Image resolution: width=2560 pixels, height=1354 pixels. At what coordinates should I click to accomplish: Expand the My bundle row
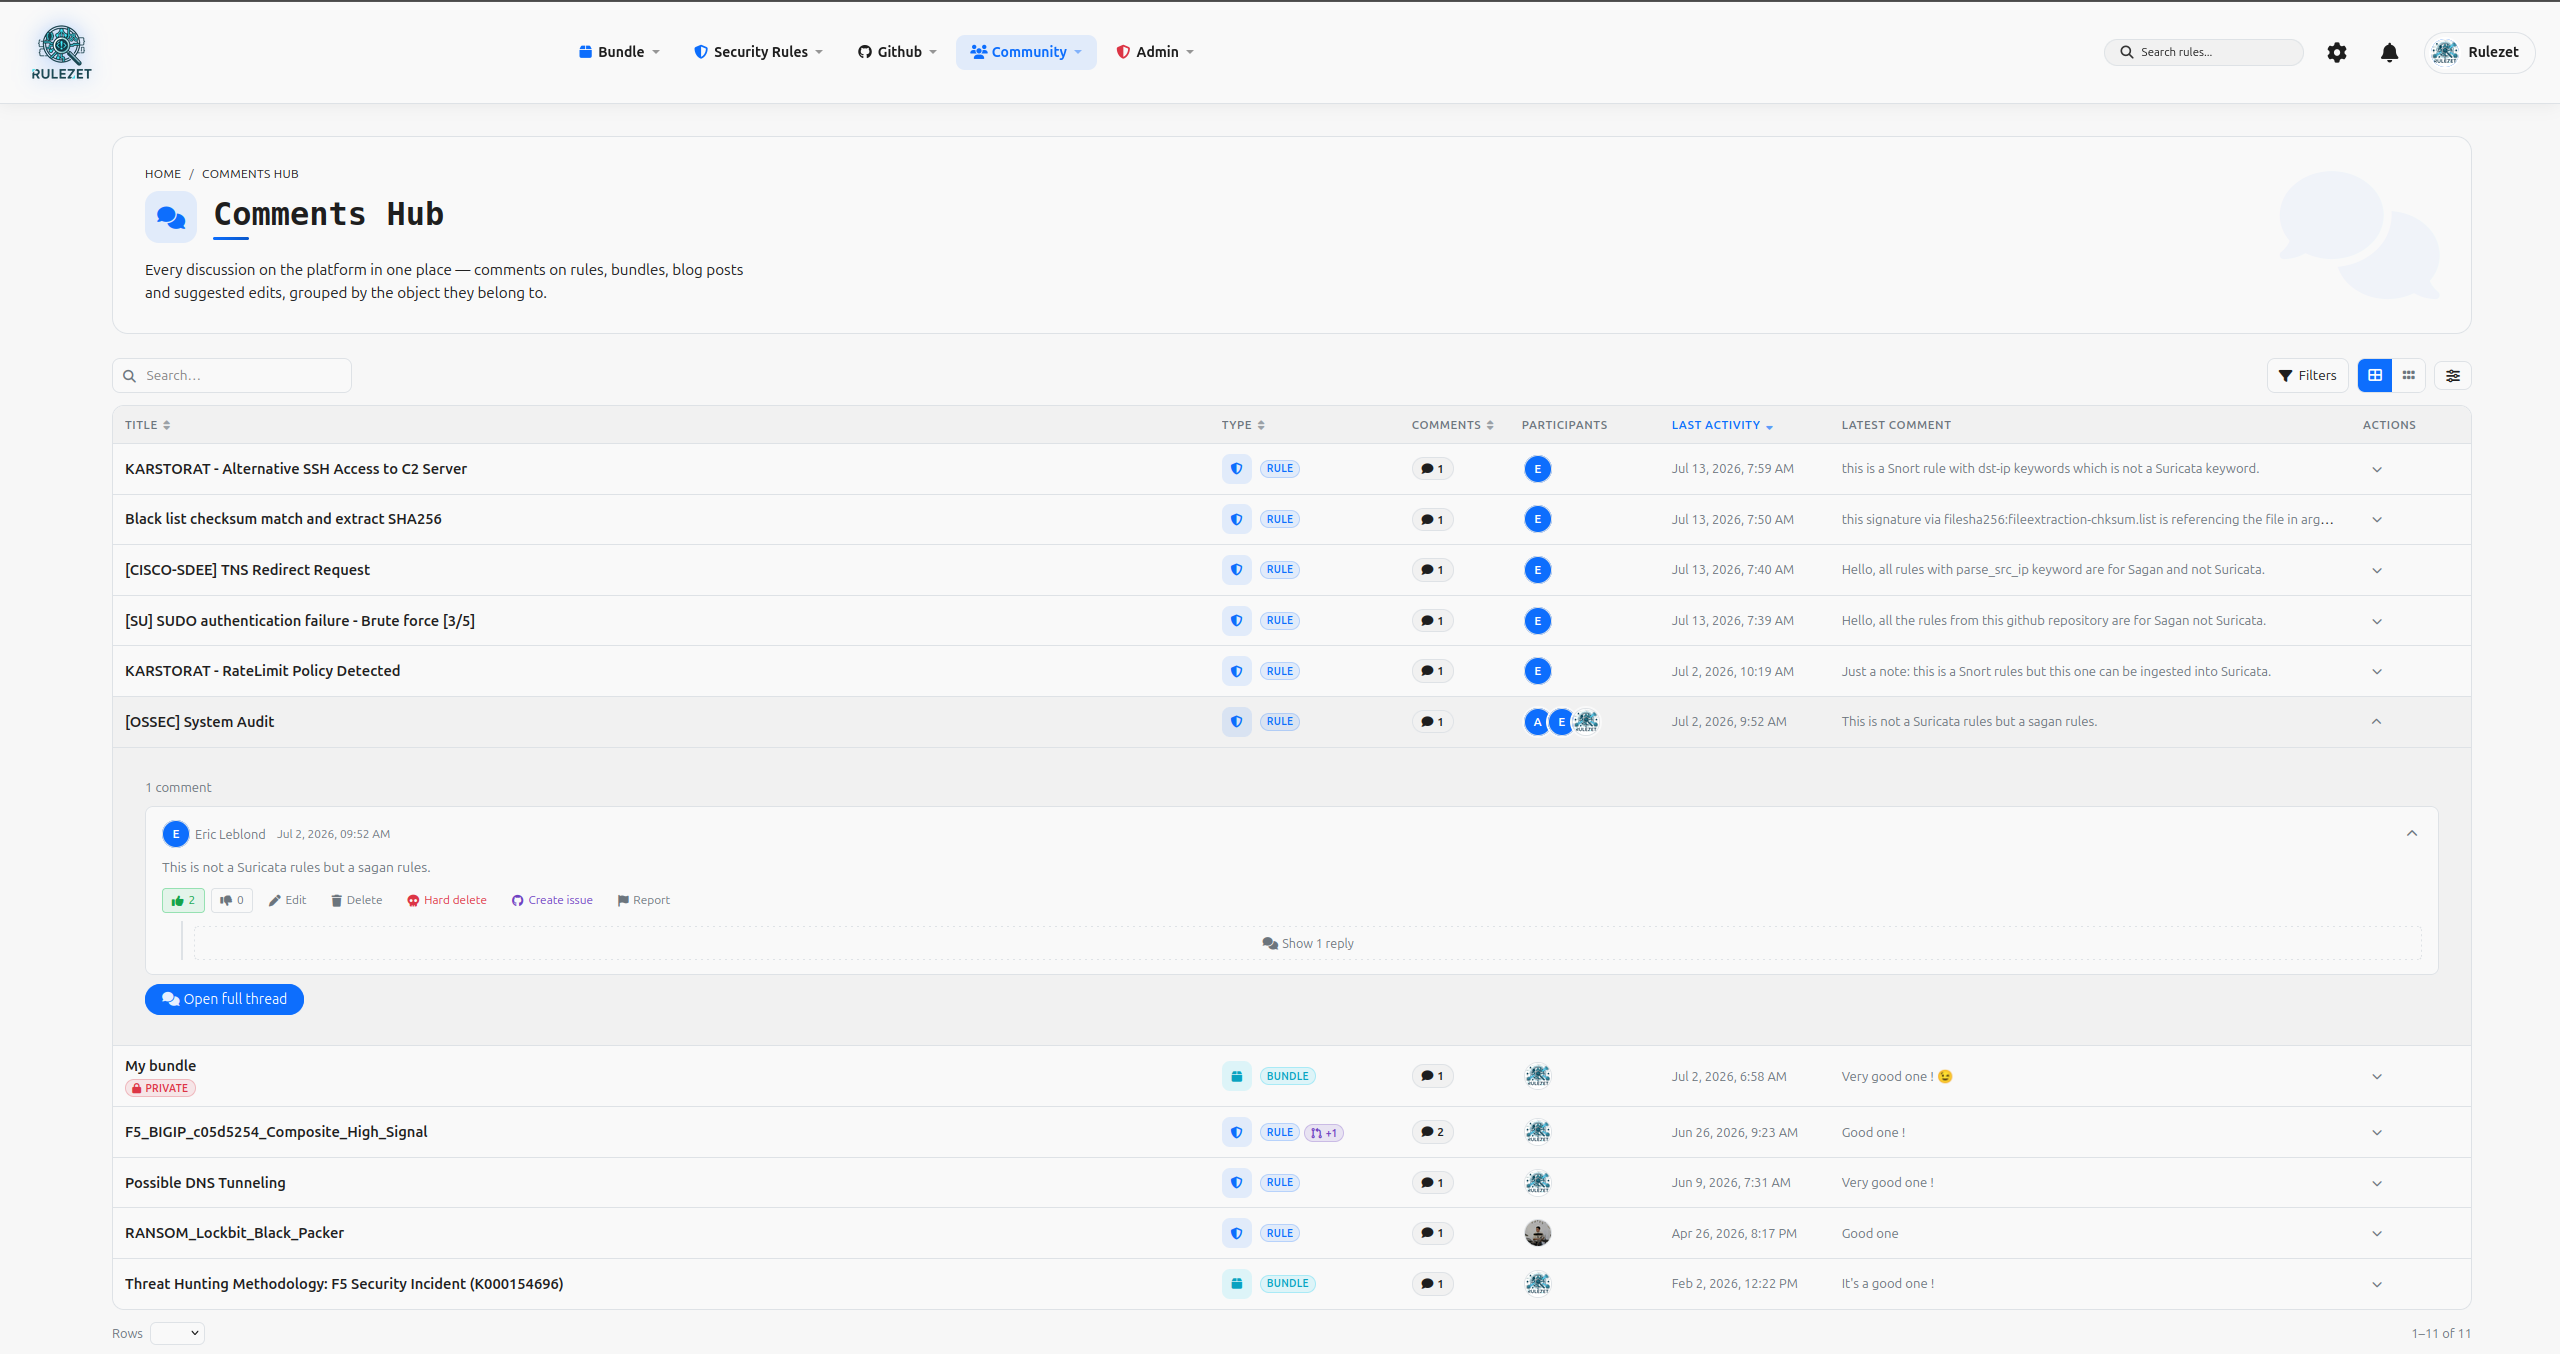point(2377,1076)
